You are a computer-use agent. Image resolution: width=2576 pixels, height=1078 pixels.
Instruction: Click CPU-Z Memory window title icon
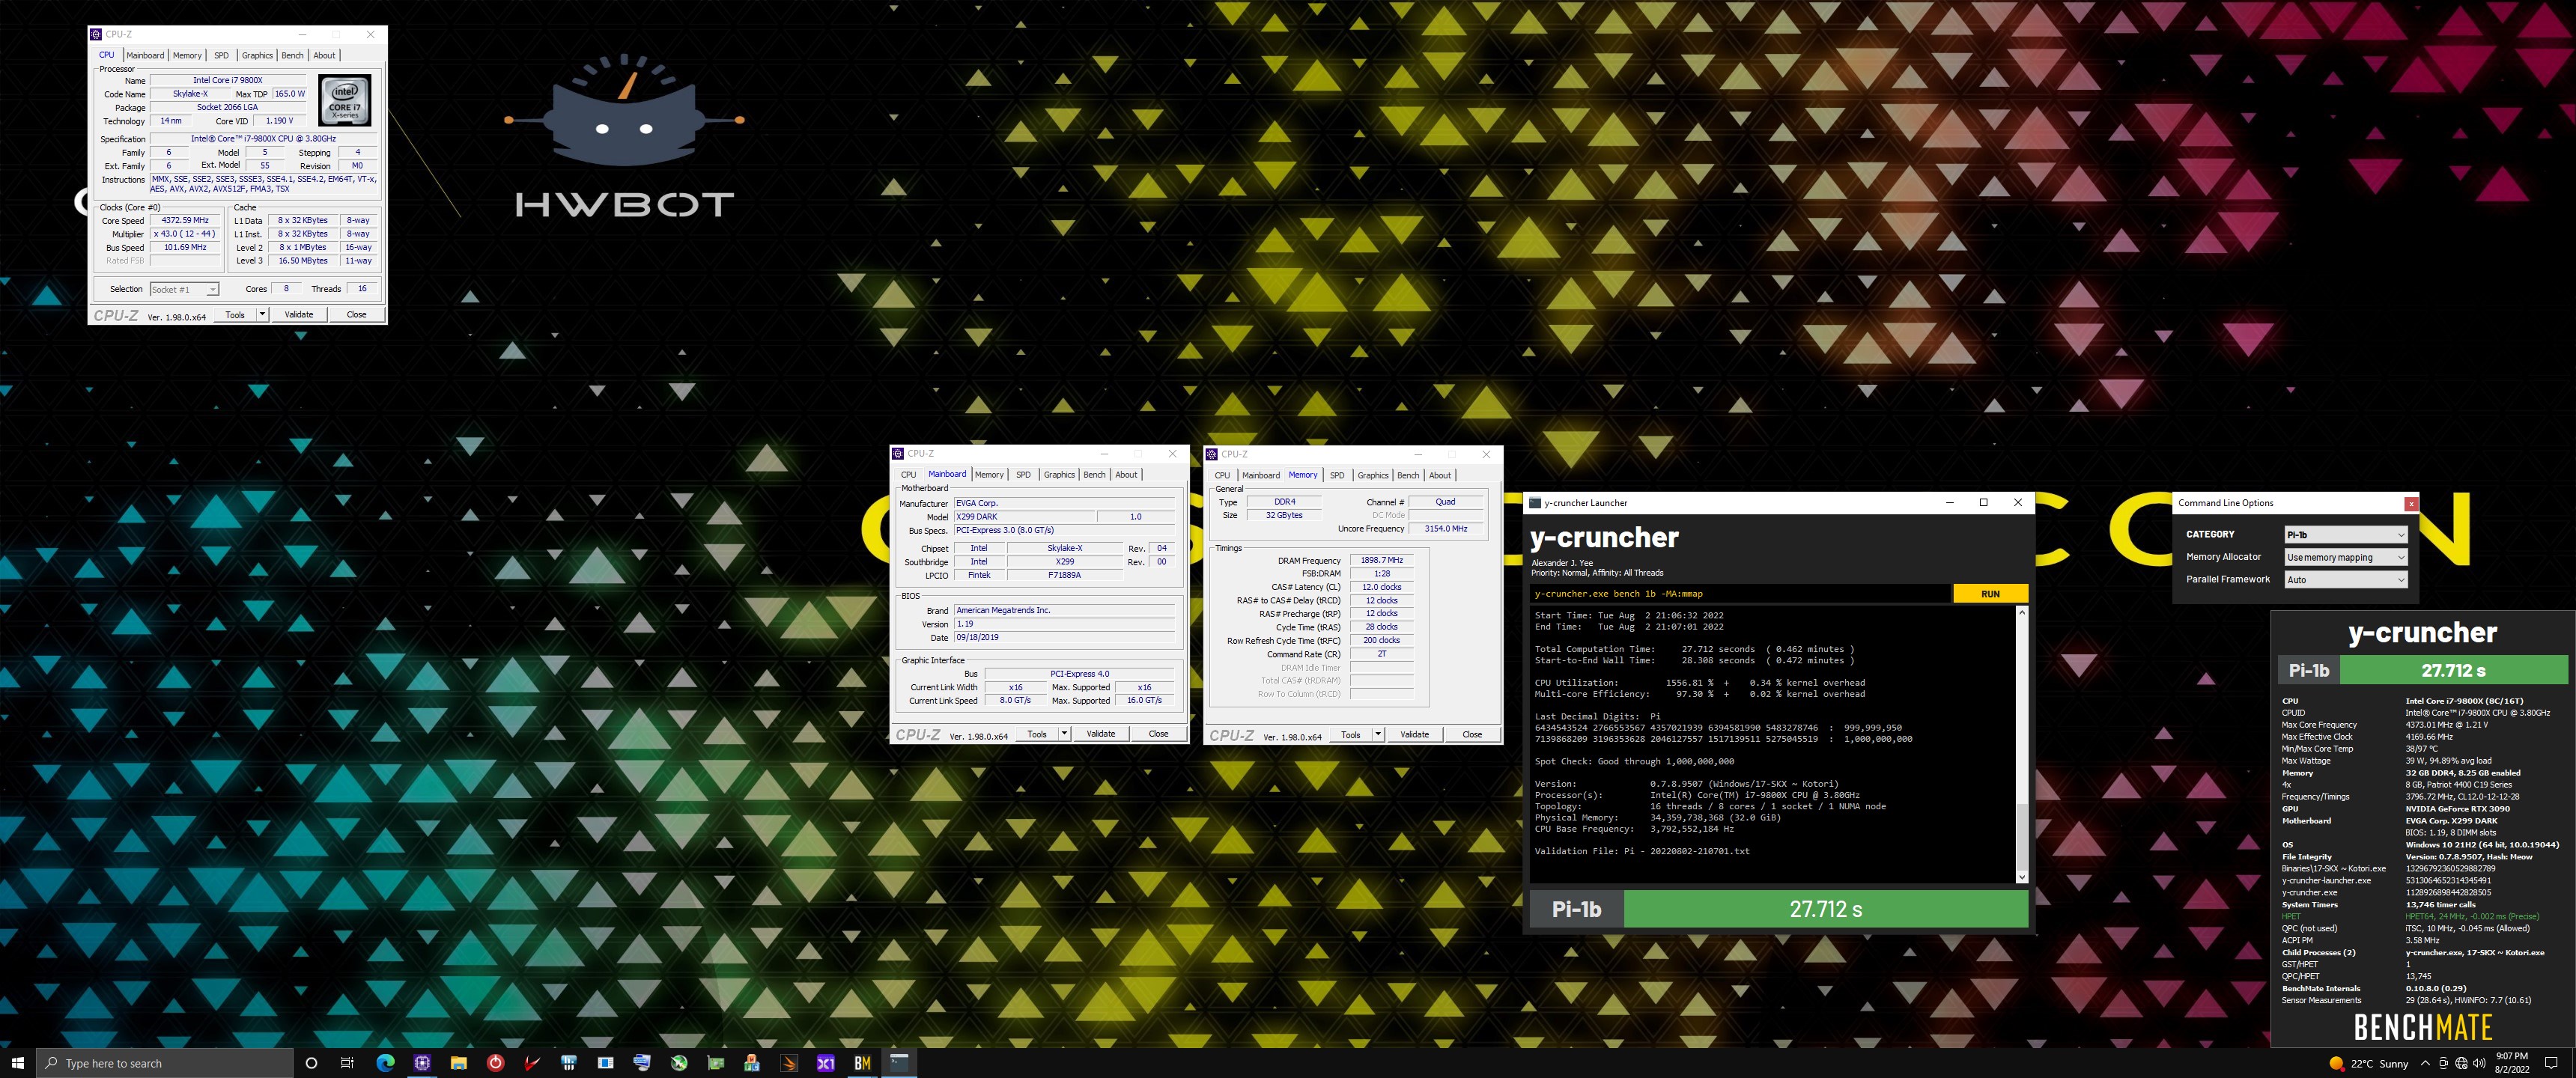coord(1211,454)
